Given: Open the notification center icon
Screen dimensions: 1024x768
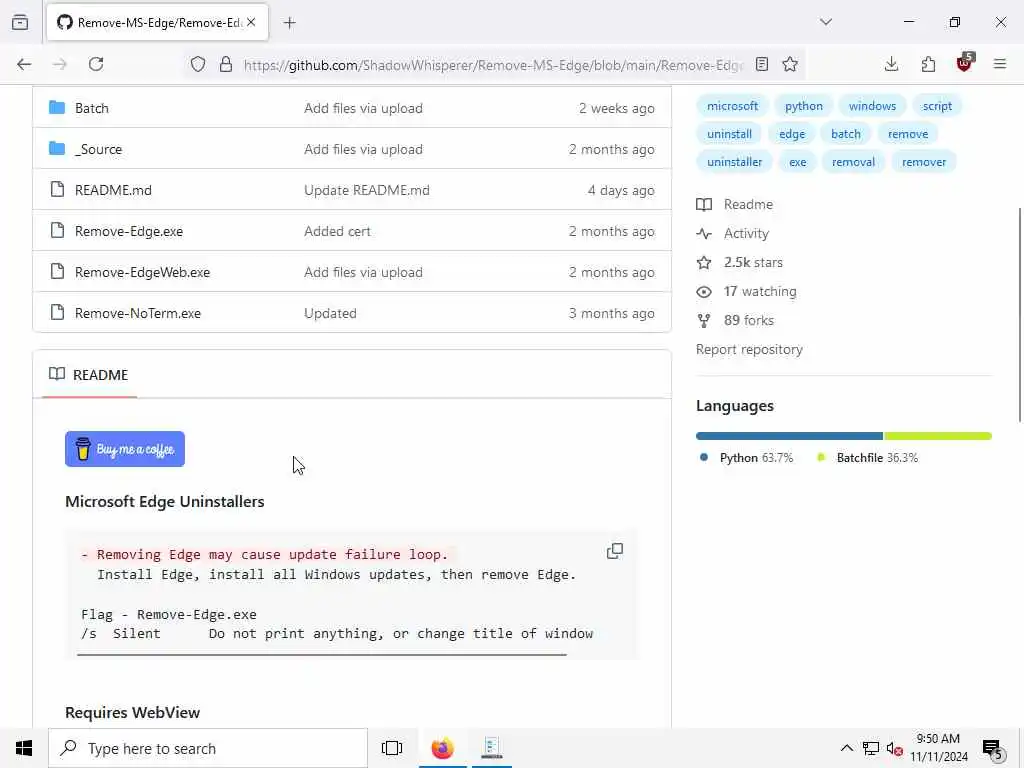Looking at the screenshot, I should 993,749.
